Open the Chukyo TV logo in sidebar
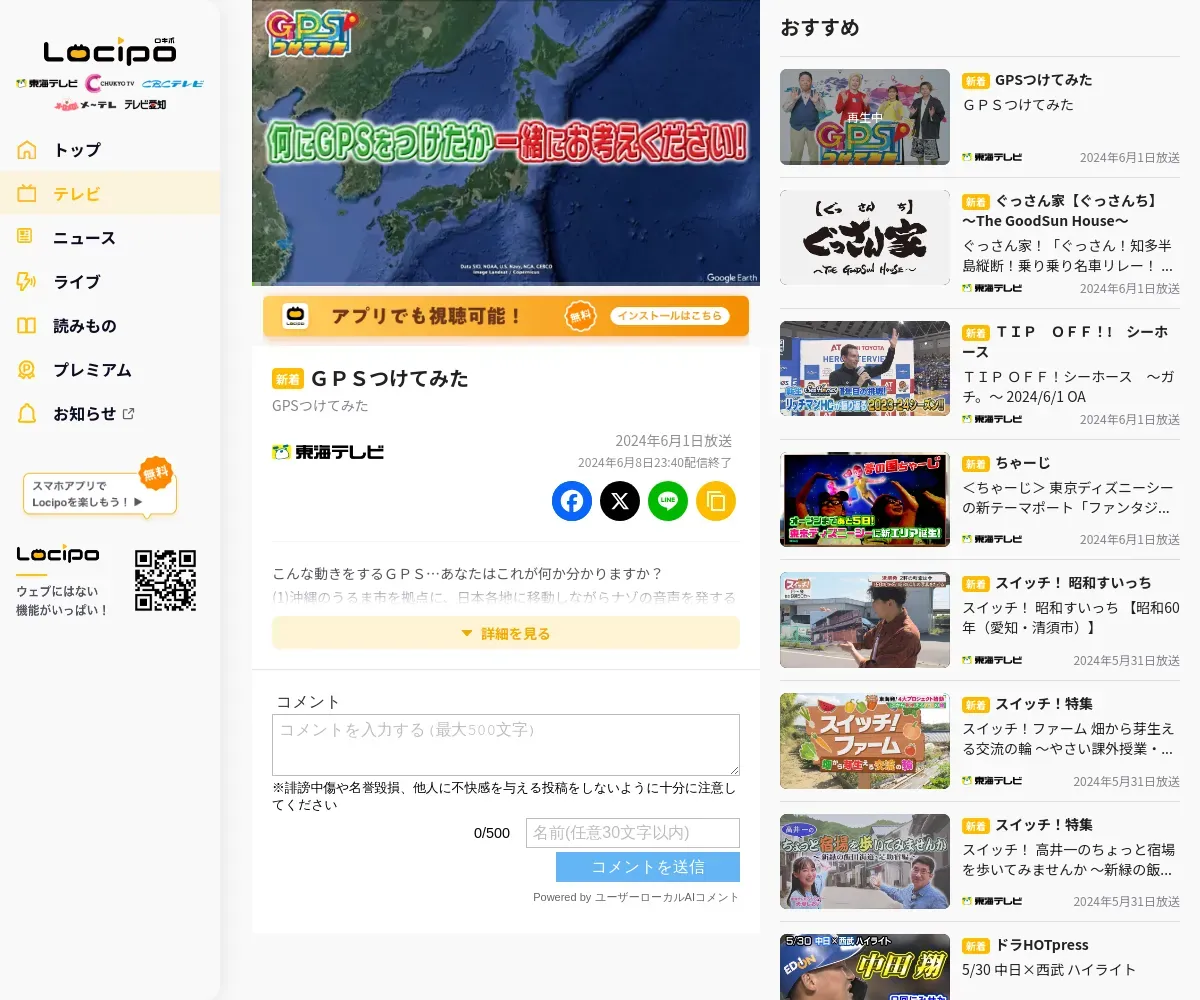Viewport: 1200px width, 1000px height. [x=110, y=83]
